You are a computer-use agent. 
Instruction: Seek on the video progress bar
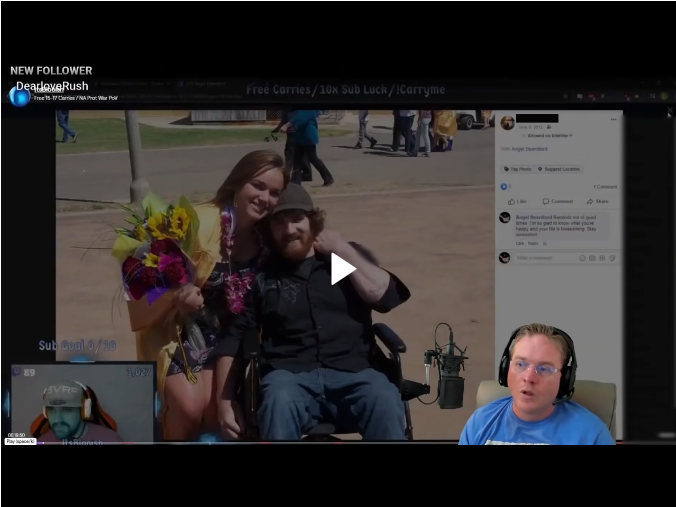tap(338, 442)
